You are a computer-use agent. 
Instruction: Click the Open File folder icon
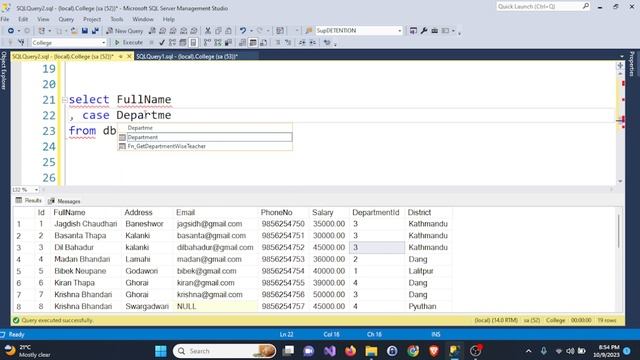pyautogui.click(x=74, y=31)
